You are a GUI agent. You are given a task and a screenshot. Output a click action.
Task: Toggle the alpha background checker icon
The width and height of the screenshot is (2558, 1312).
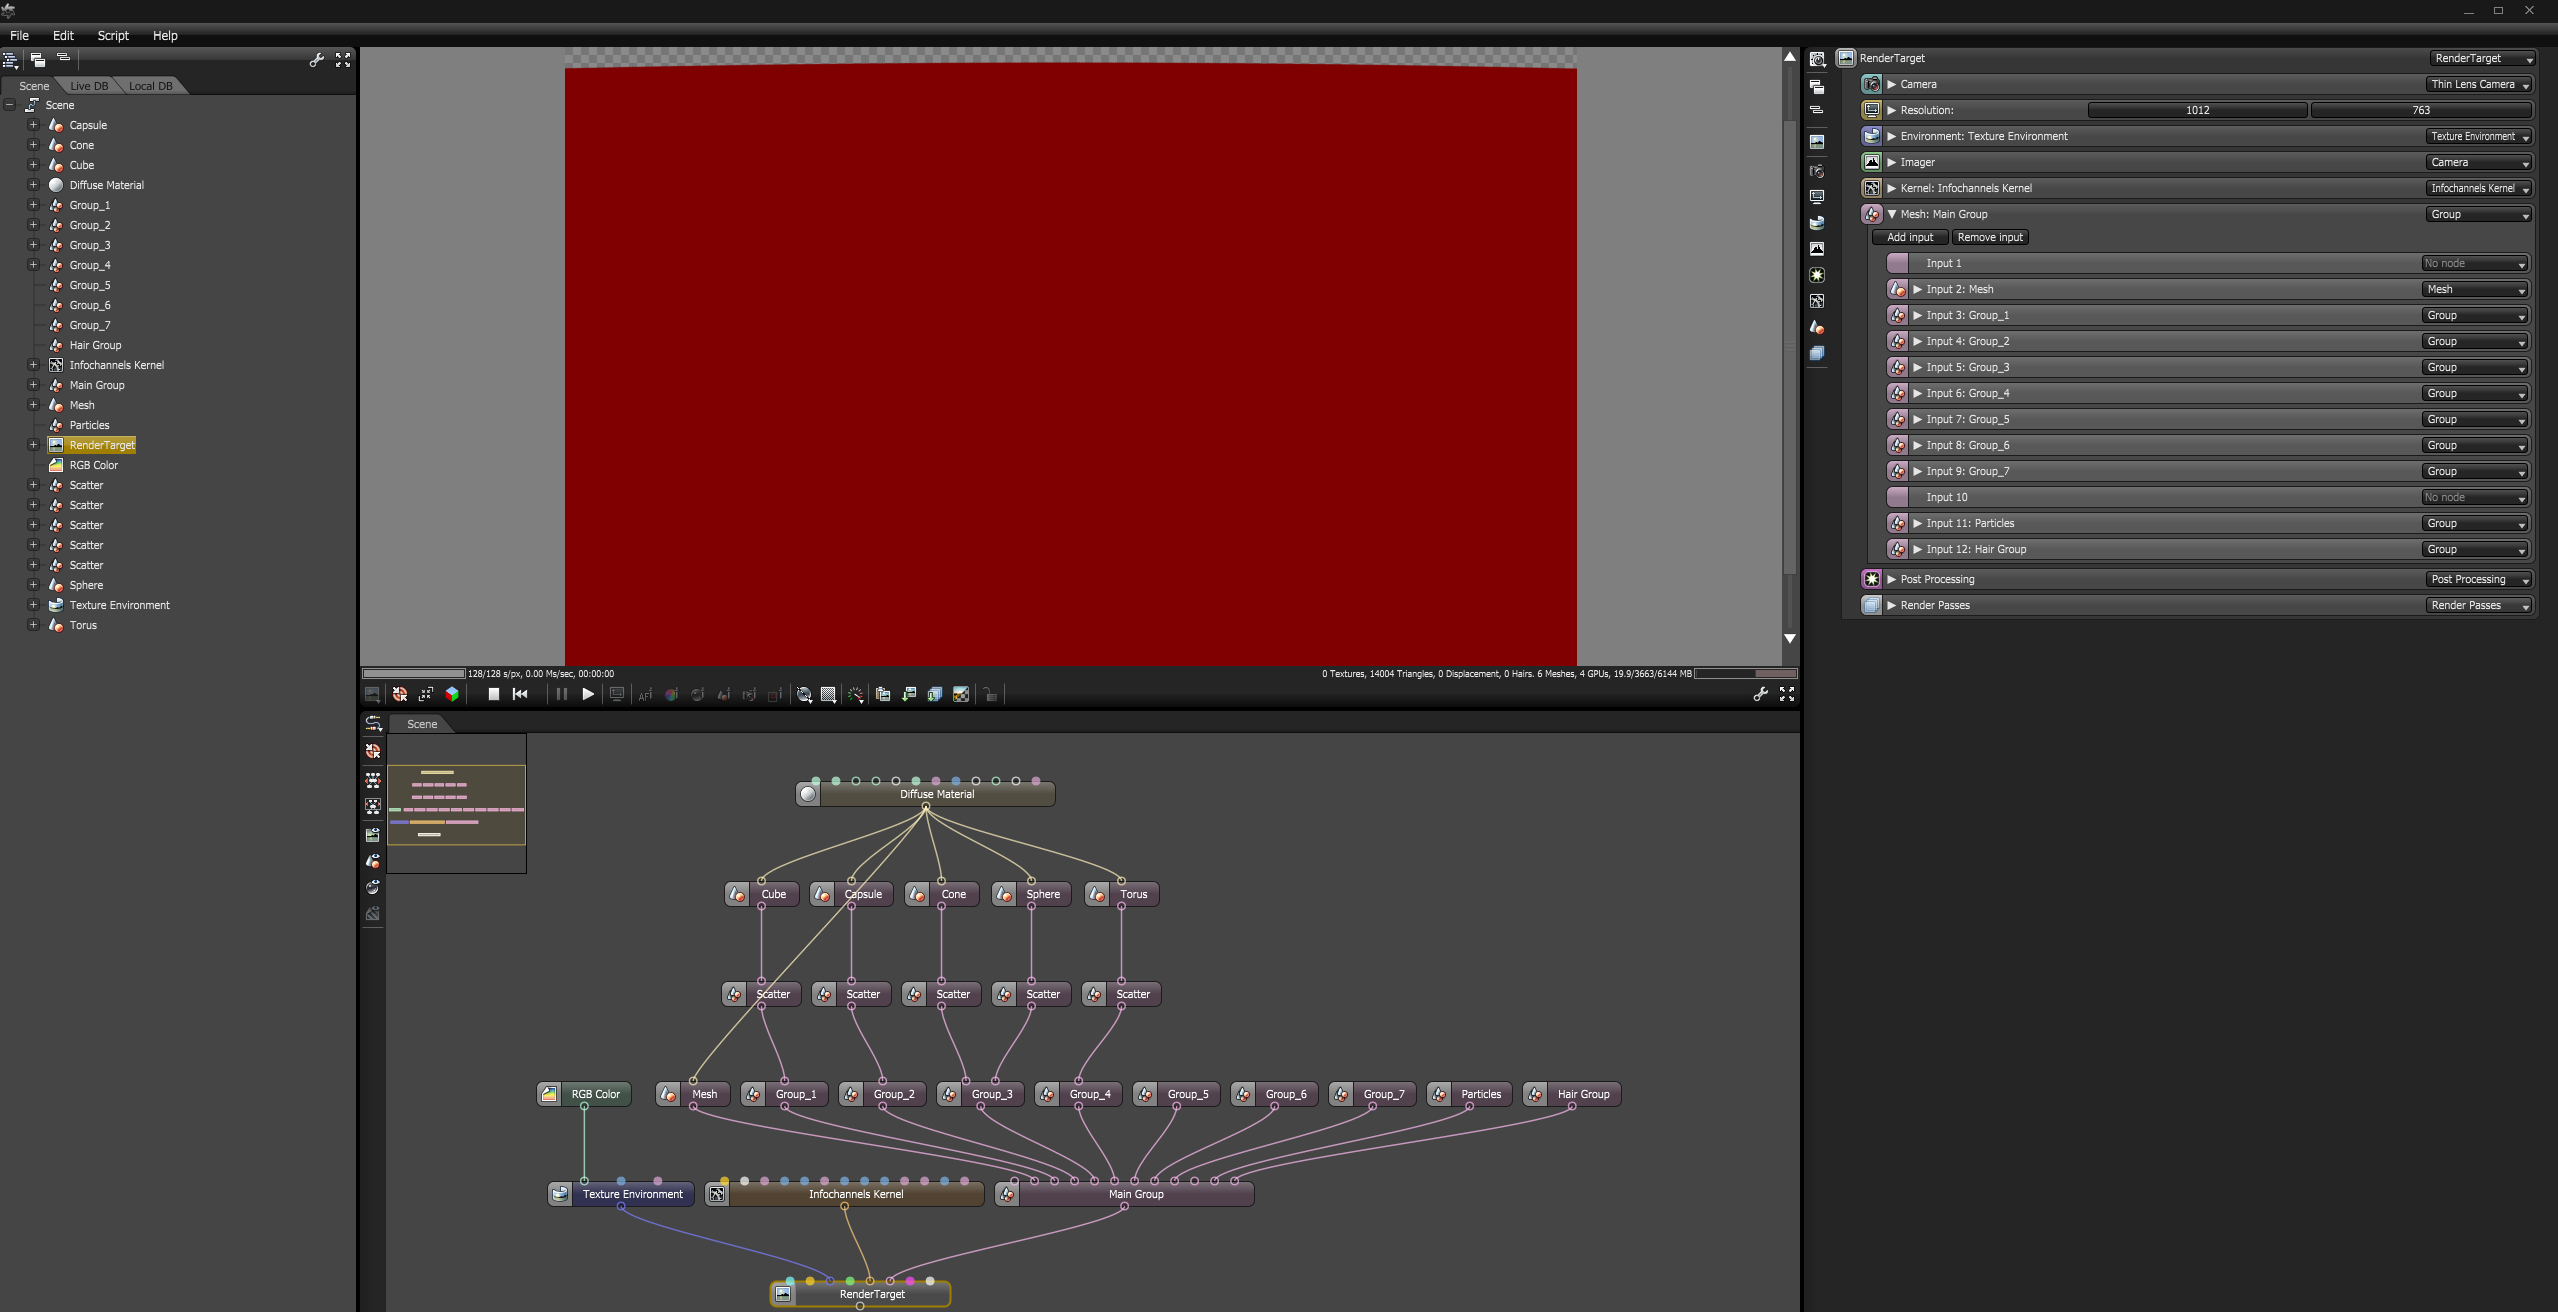tap(961, 694)
